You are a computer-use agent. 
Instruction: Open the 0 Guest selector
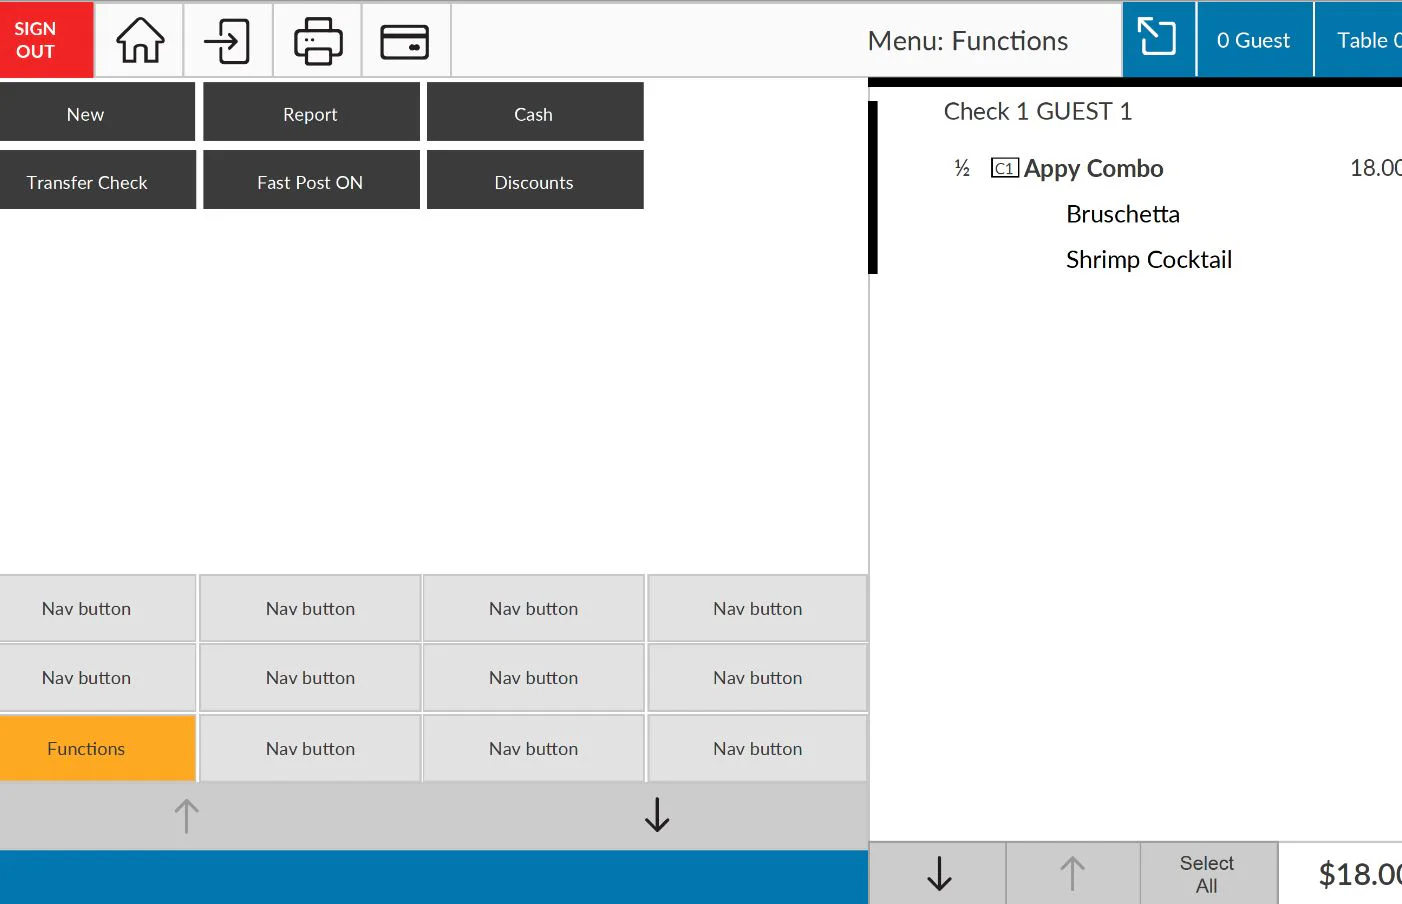(x=1254, y=40)
